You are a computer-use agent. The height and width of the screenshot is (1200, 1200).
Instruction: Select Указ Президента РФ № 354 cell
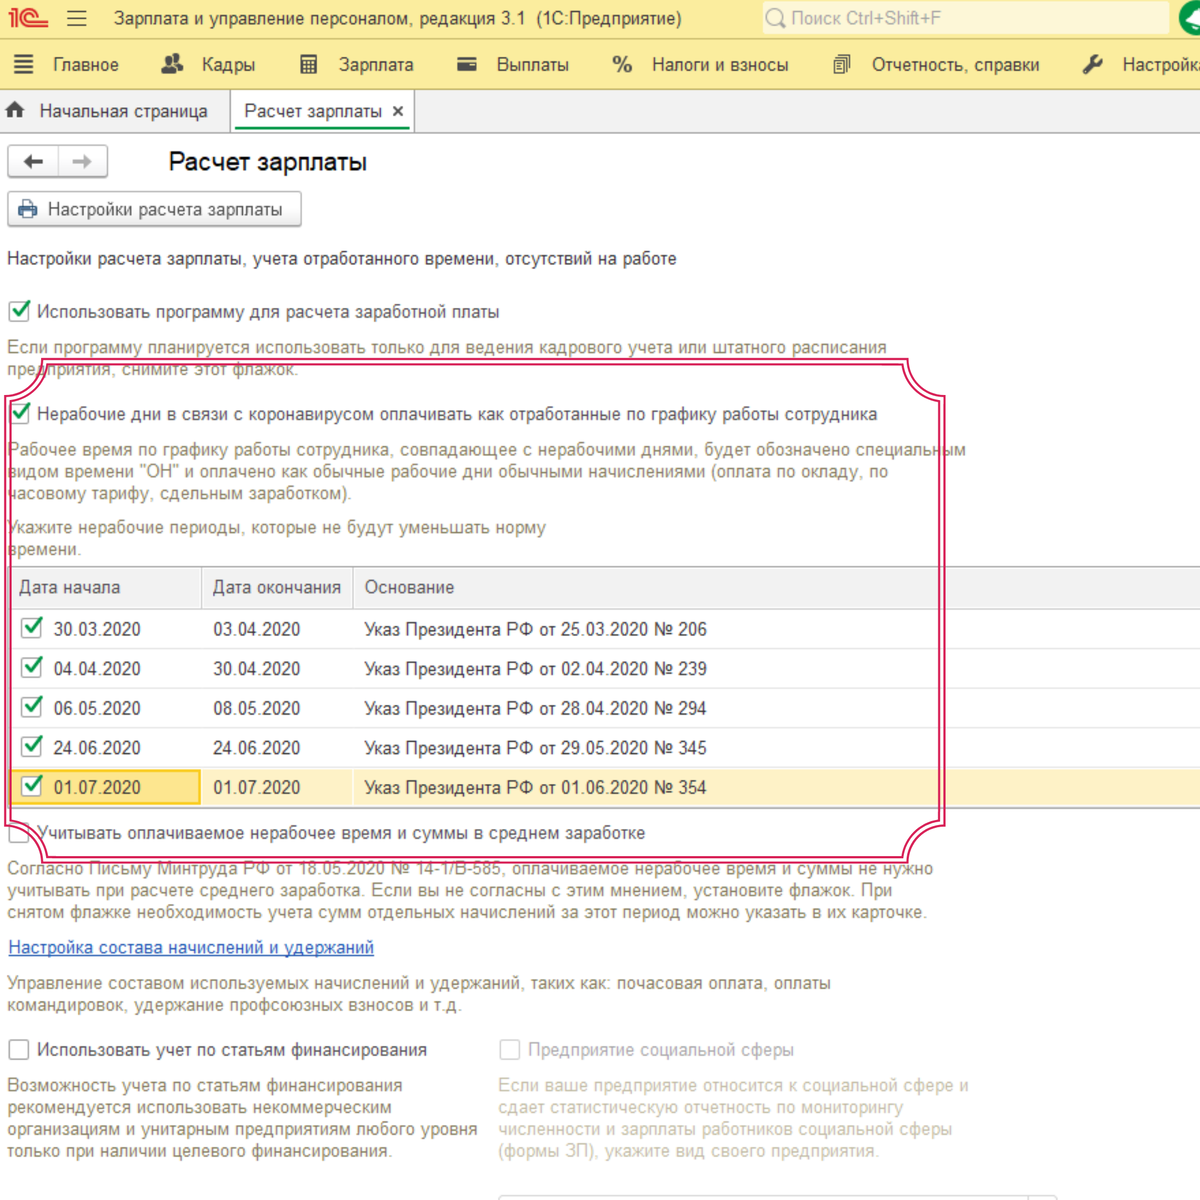[x=776, y=787]
